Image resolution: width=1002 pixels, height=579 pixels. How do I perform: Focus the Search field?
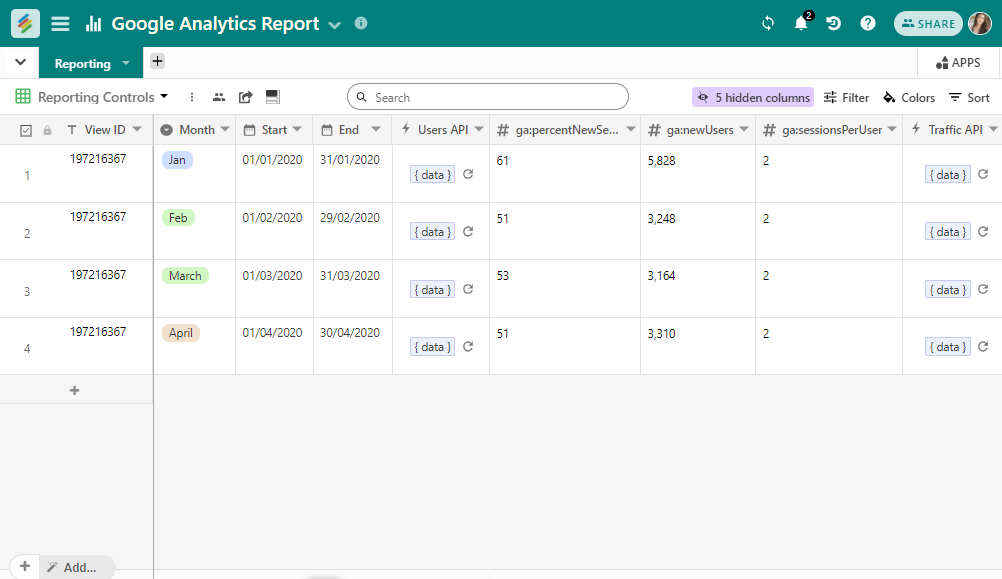[x=488, y=97]
